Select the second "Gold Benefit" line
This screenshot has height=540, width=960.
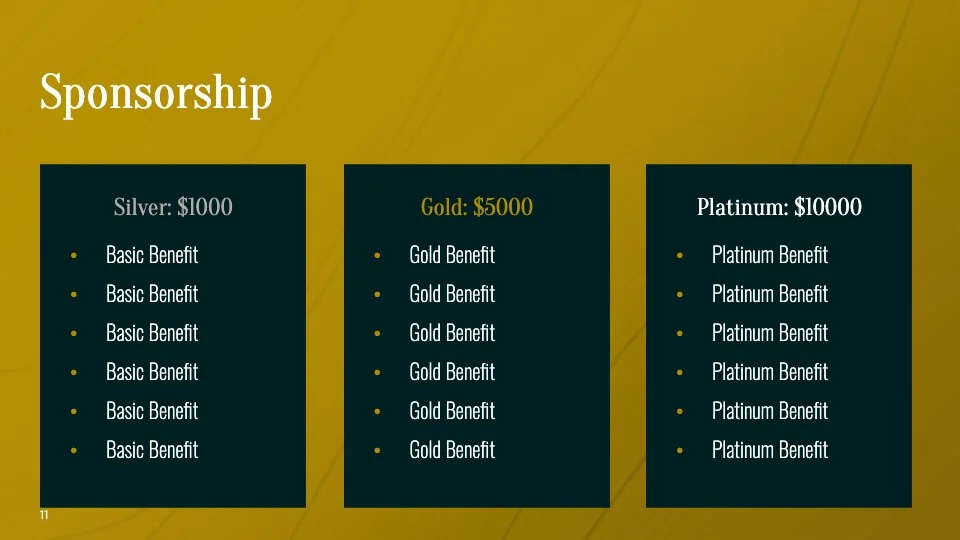[x=452, y=294]
